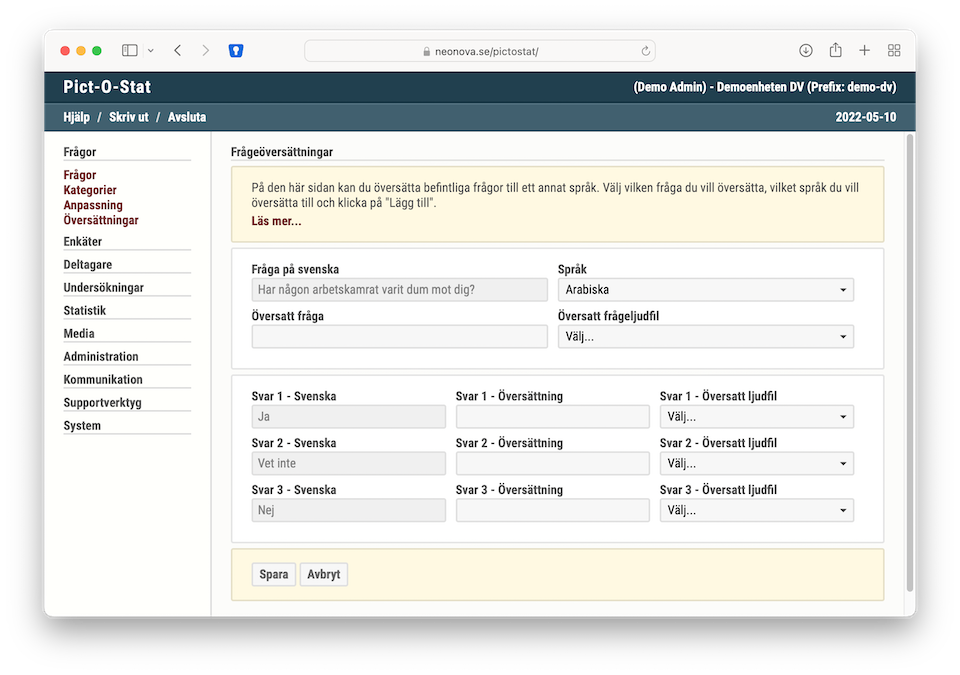
Task: Click the Svar 2 Översättning input field
Action: pos(552,464)
